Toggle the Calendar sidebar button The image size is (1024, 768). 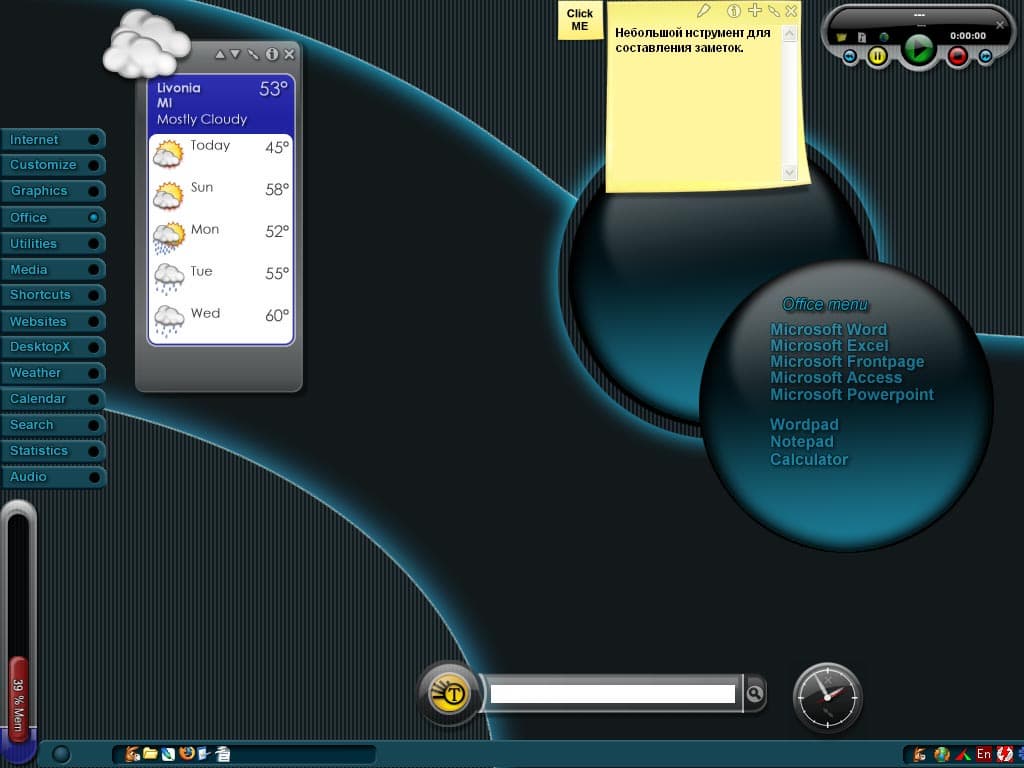(53, 399)
